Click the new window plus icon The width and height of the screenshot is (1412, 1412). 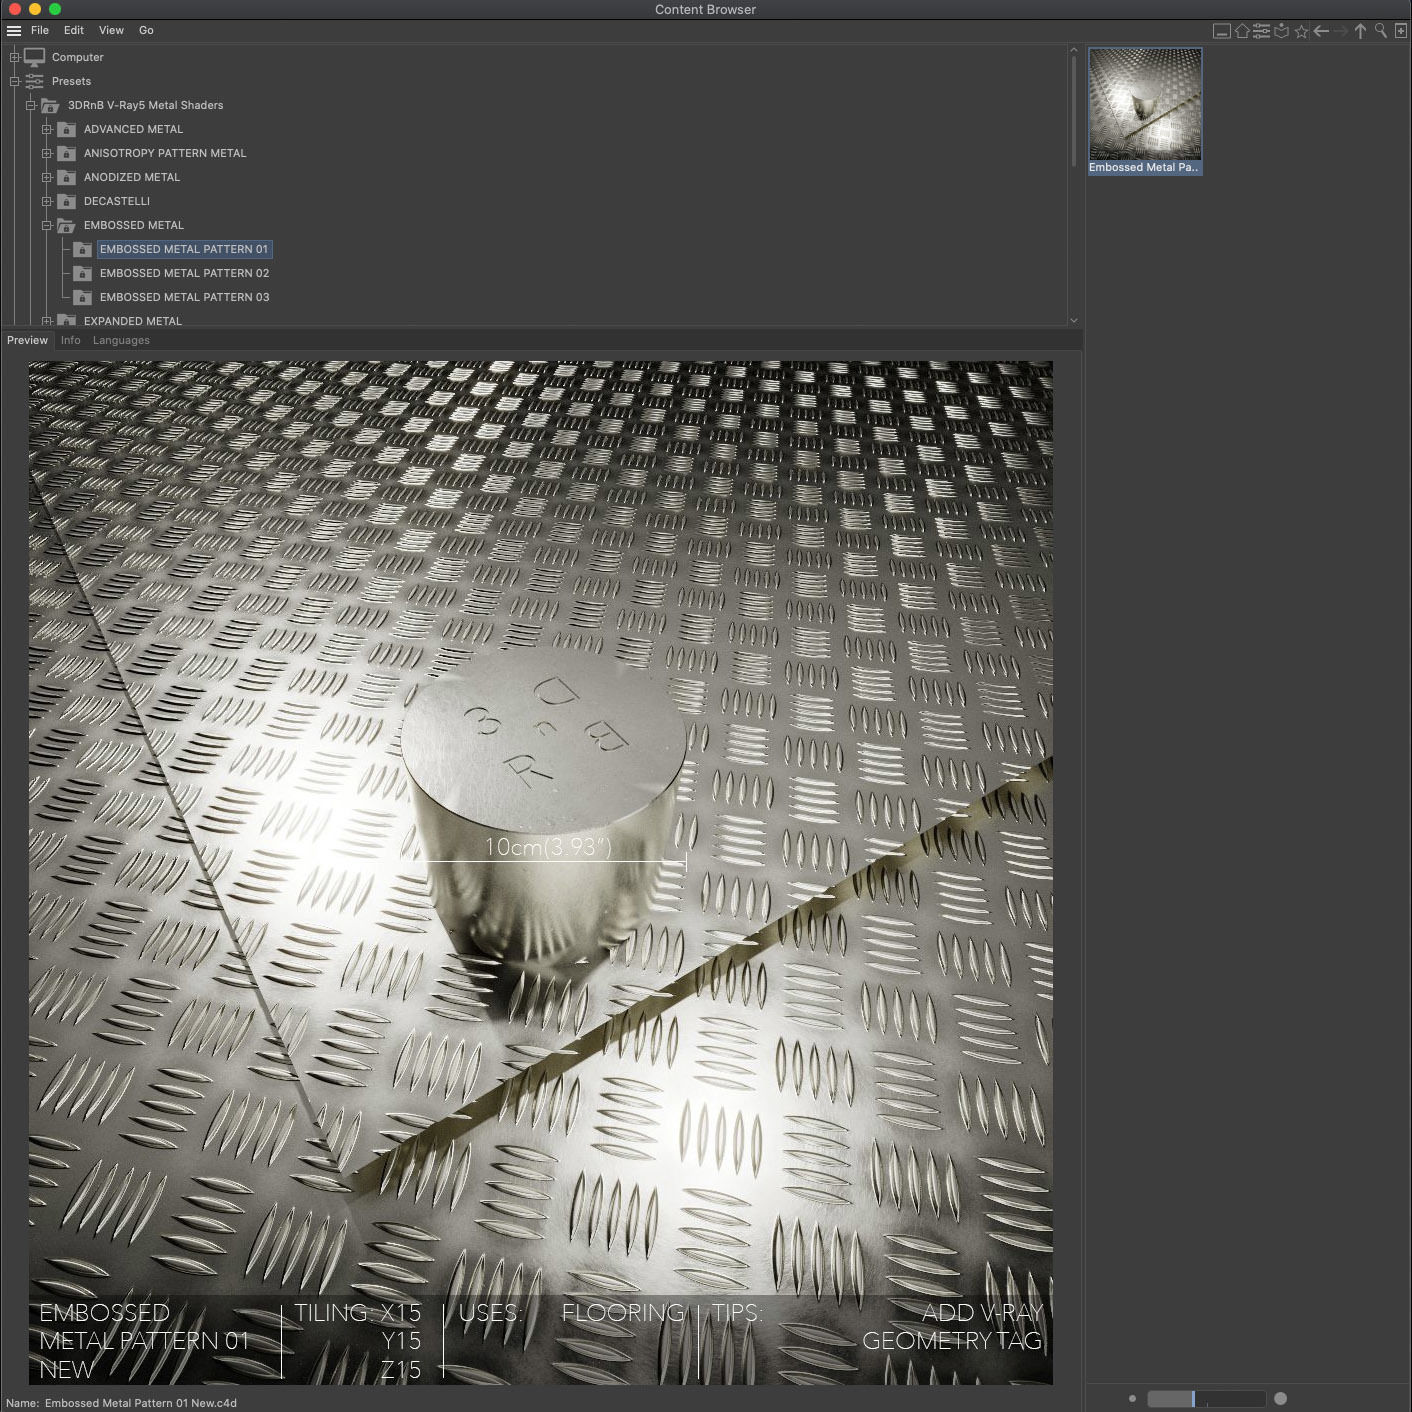[1401, 31]
